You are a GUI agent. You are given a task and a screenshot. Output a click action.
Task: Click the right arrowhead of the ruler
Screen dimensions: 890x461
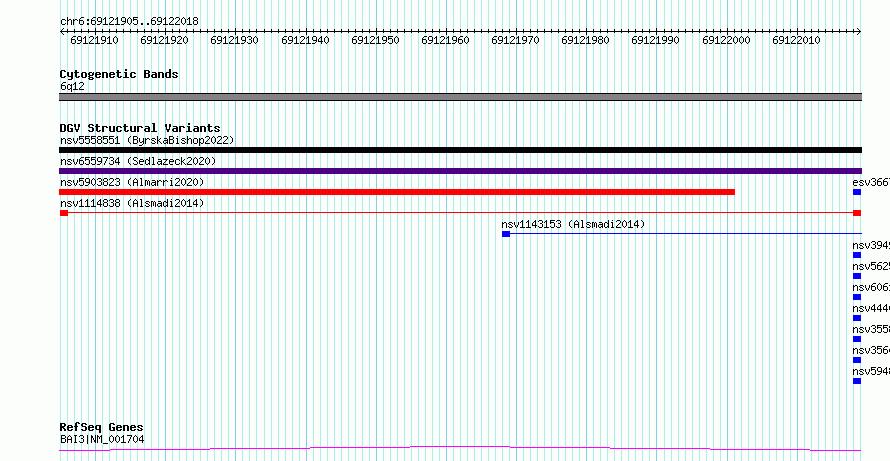click(x=859, y=31)
